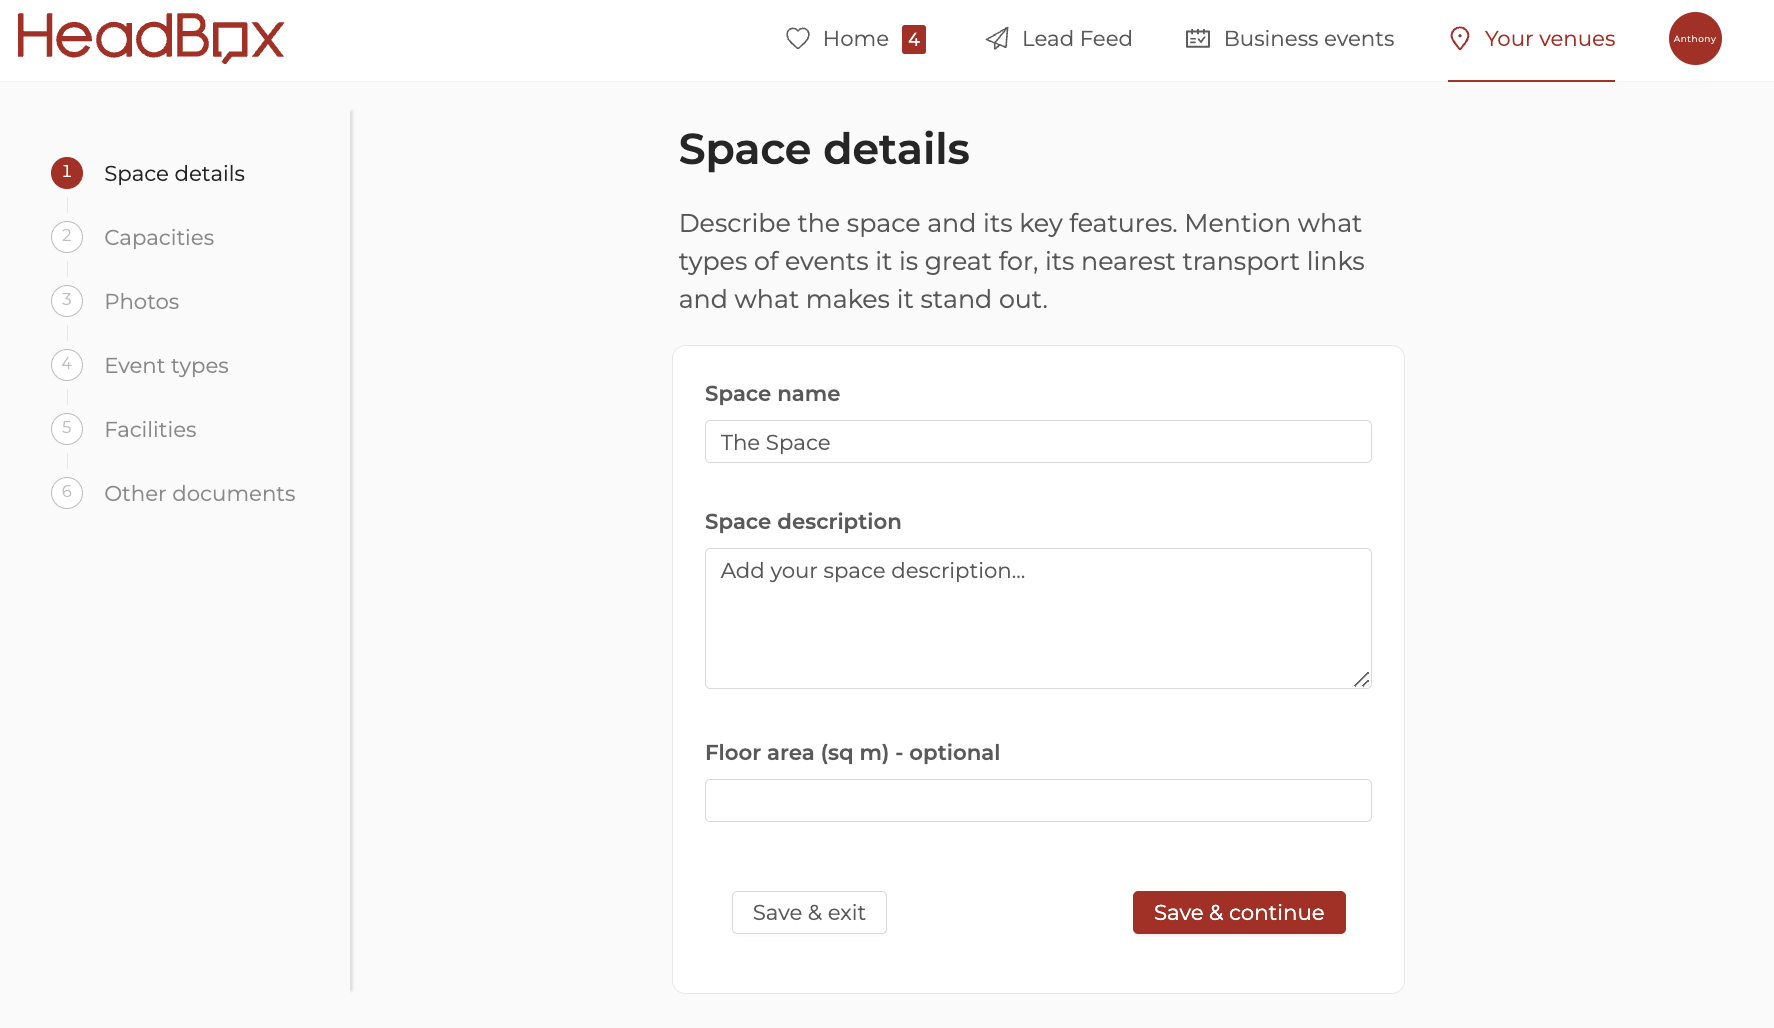Select step 1 circle Space details
Screen dimensions: 1774x1028
67,173
